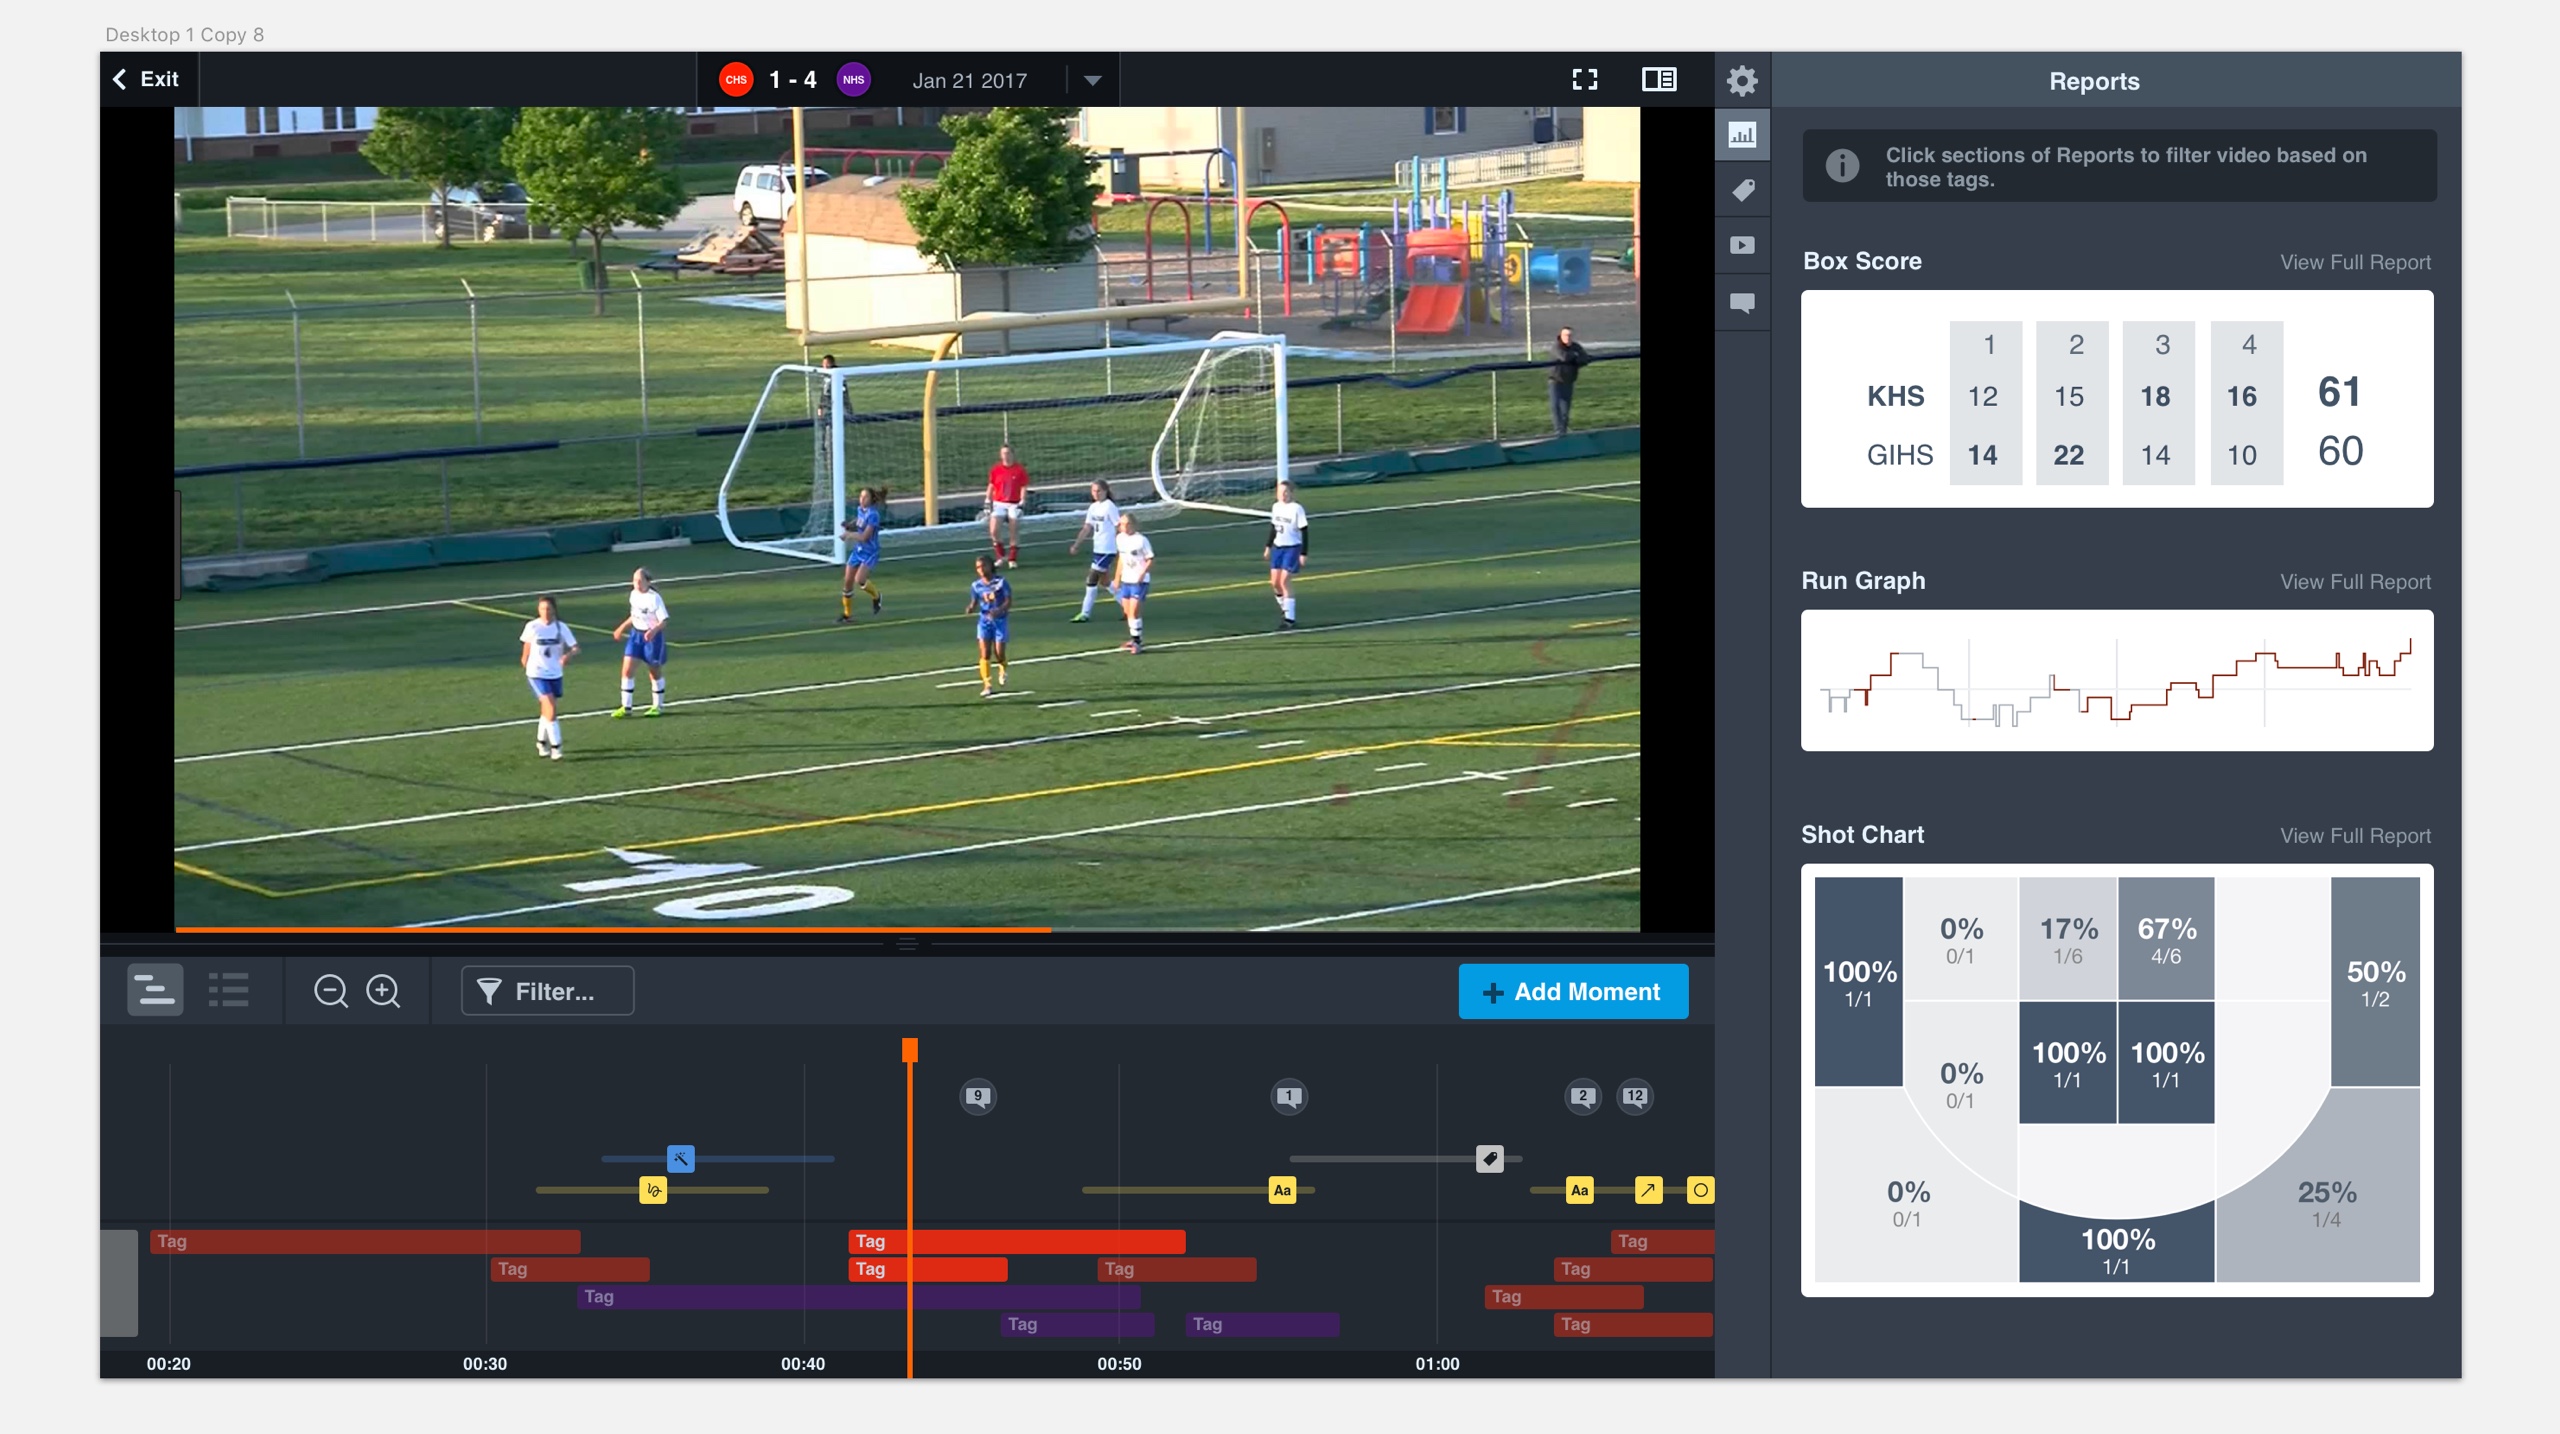The width and height of the screenshot is (2560, 1434).
Task: Click KHS third quarter score 18
Action: click(x=2155, y=397)
